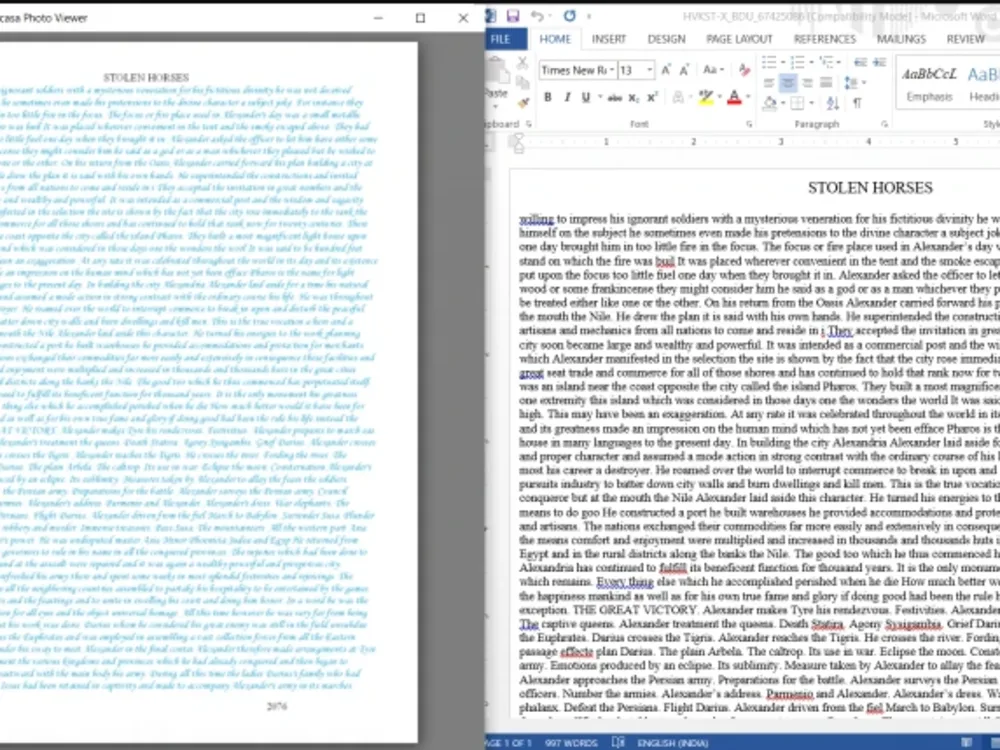Viewport: 1000px width, 750px height.
Task: Increase font size with Grow Font
Action: 666,70
